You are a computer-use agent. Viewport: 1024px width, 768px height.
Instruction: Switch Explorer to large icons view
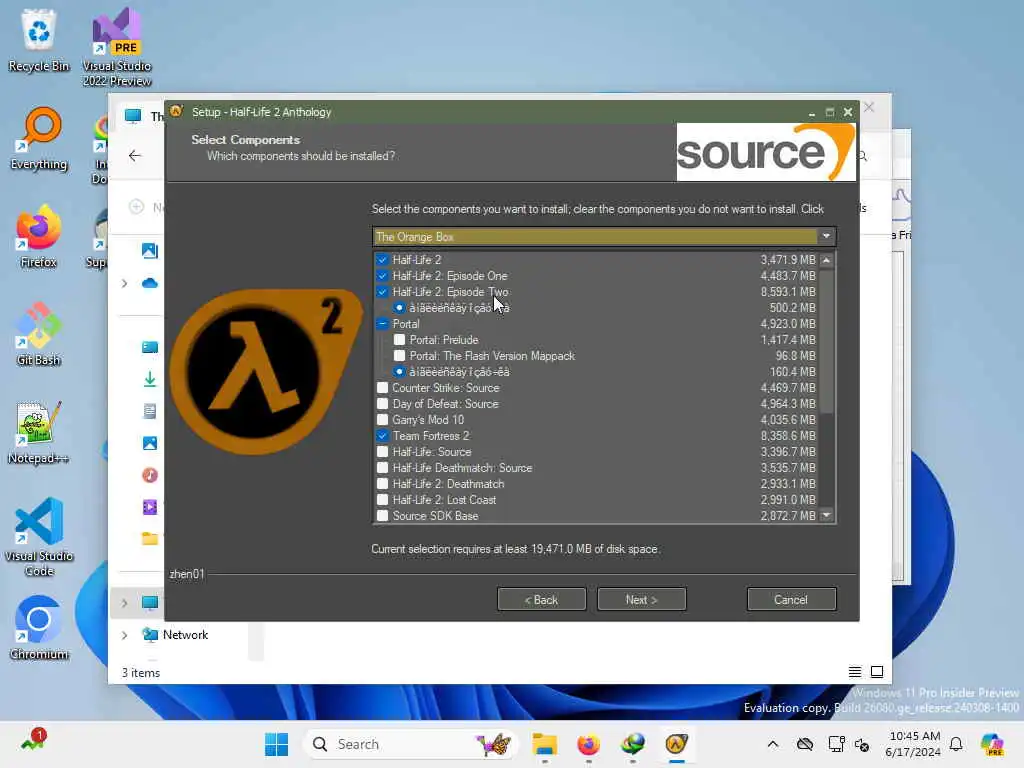click(x=877, y=672)
